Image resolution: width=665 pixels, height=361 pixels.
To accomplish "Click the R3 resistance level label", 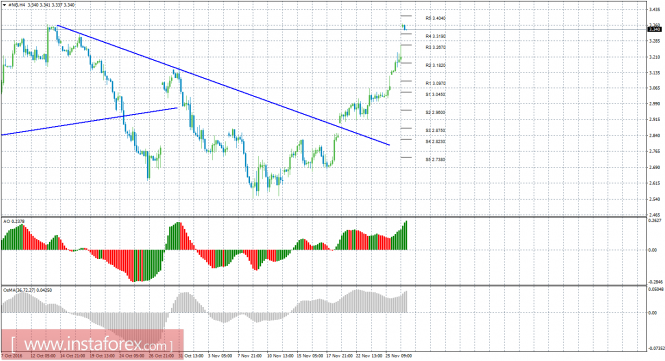I will click(x=436, y=48).
